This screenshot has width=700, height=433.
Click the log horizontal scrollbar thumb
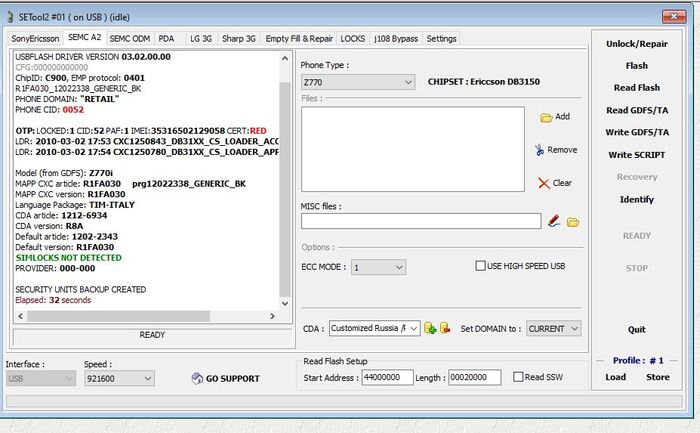click(x=118, y=316)
